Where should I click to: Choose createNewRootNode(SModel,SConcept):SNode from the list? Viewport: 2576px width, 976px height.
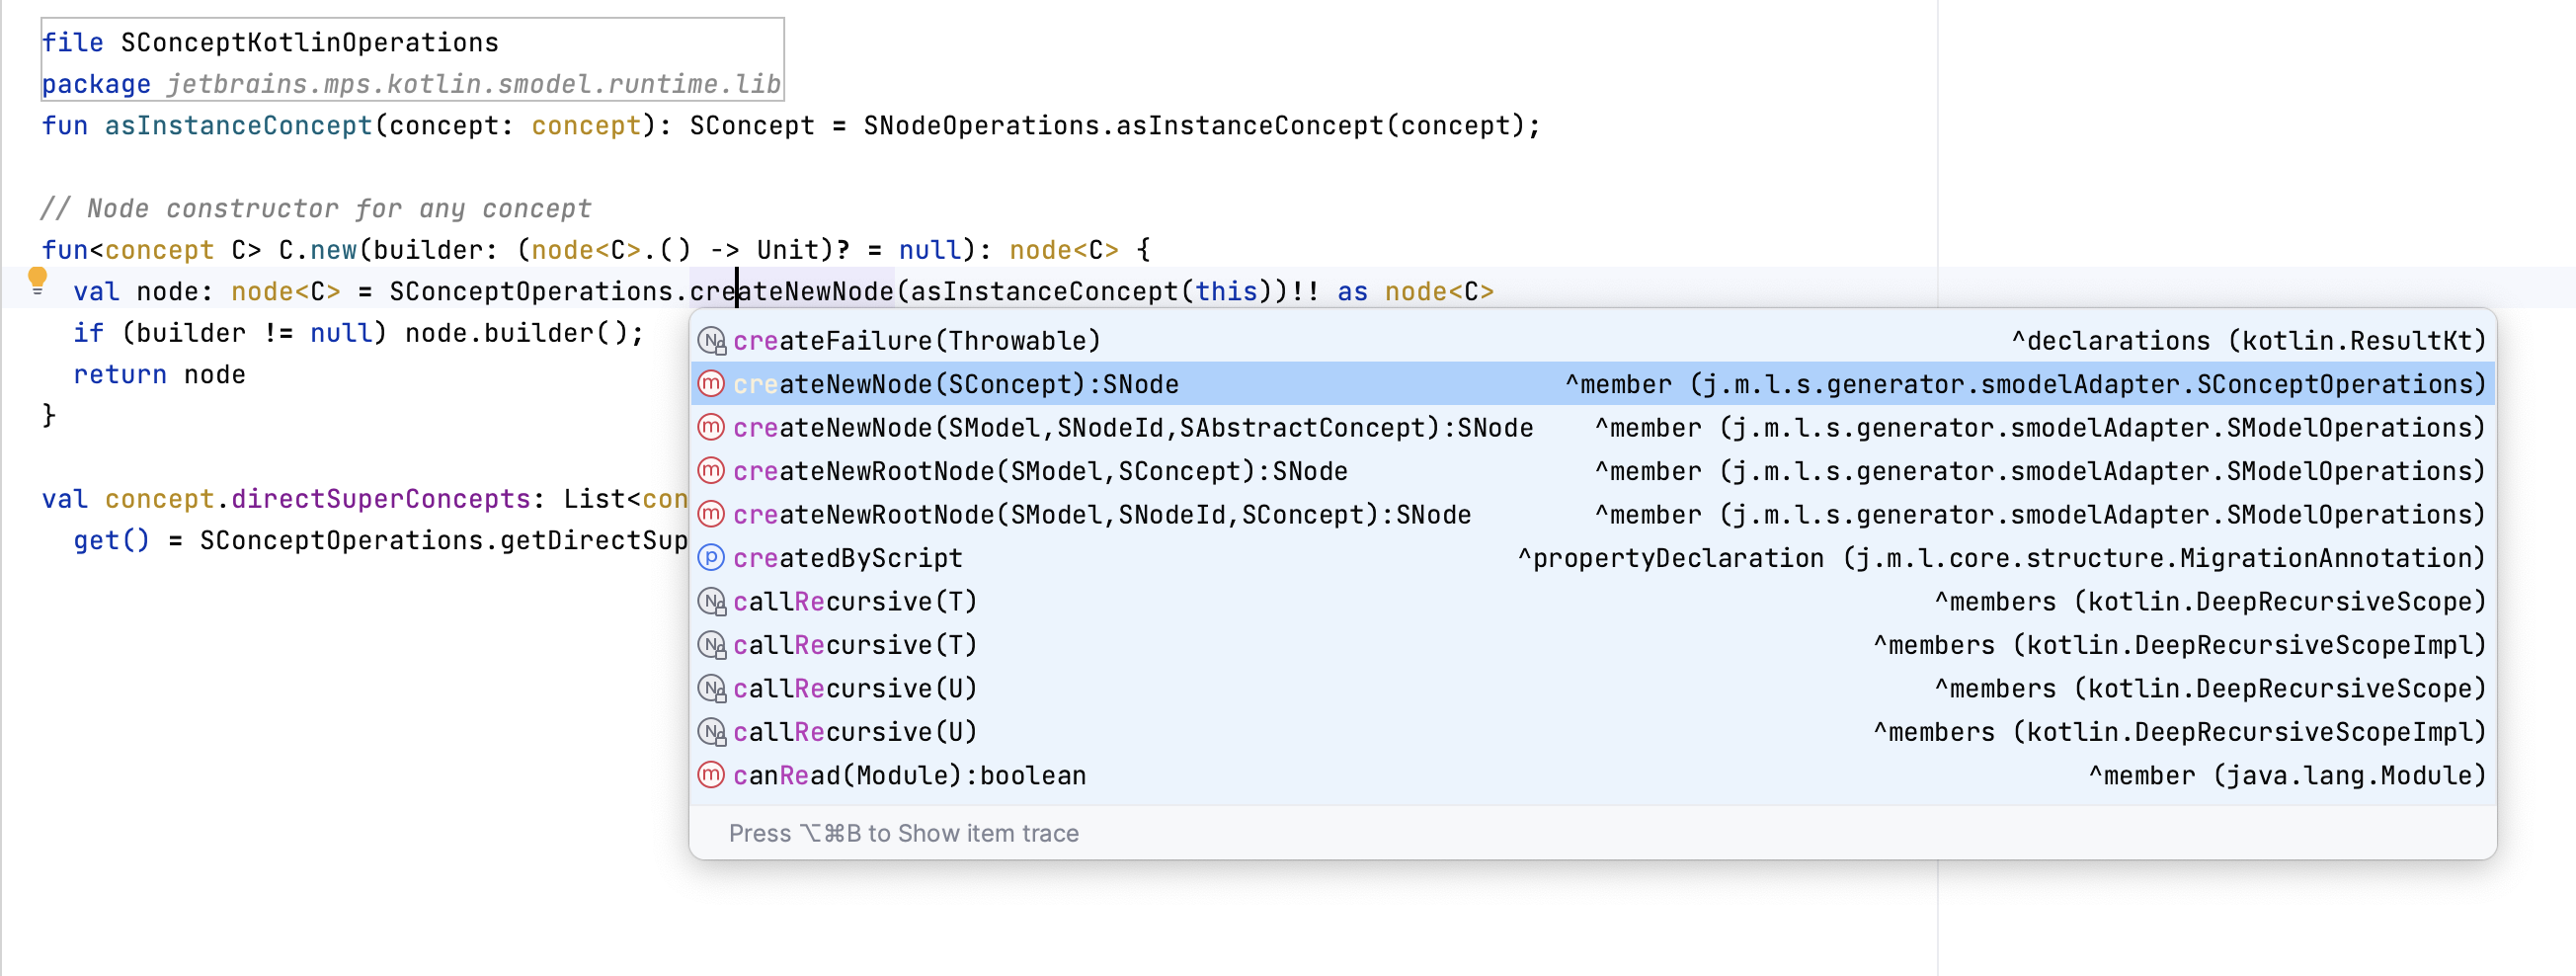coord(1040,471)
